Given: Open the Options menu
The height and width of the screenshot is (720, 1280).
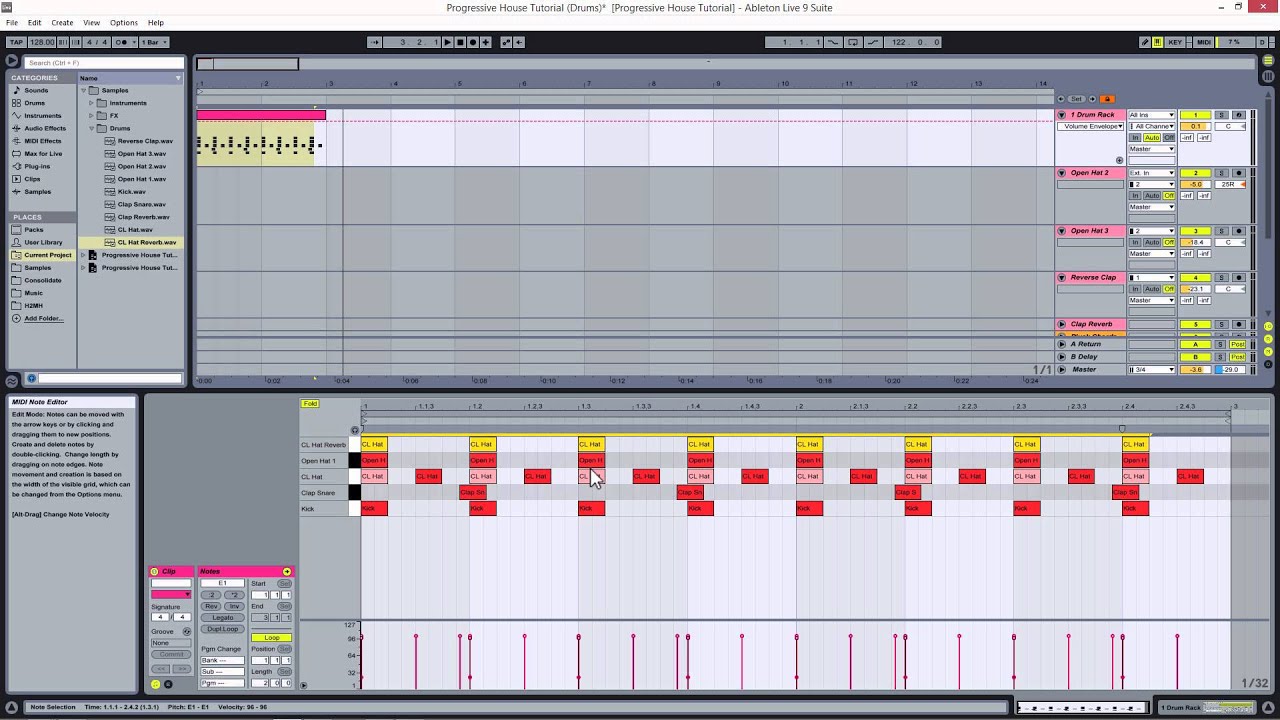Looking at the screenshot, I should tap(124, 22).
